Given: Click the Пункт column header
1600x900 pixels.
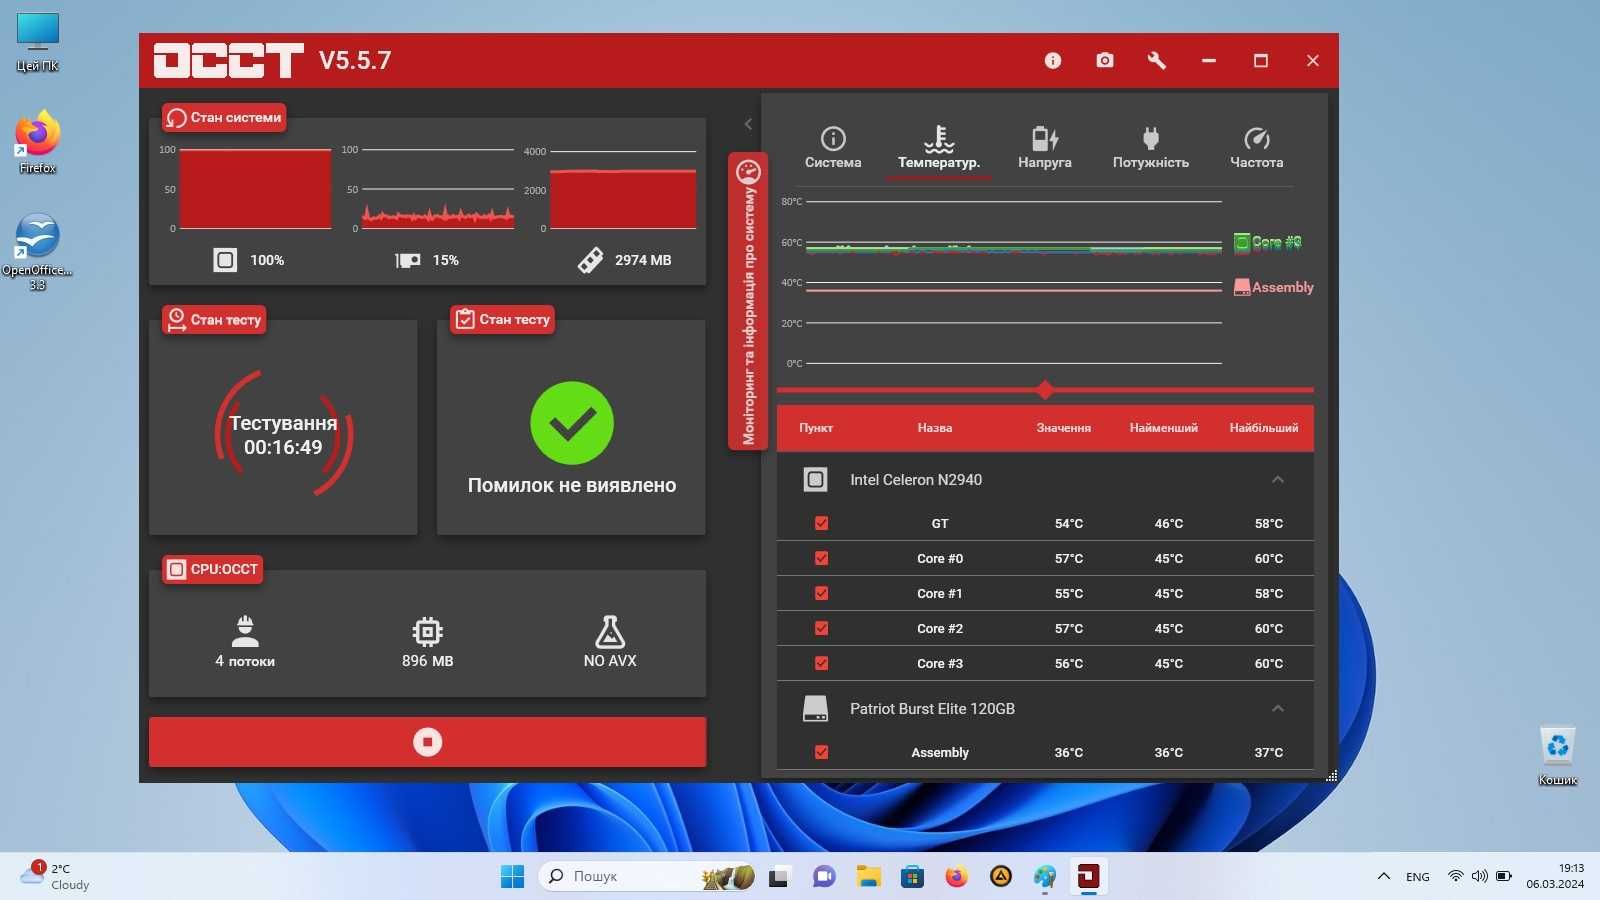Looking at the screenshot, I should (x=816, y=428).
